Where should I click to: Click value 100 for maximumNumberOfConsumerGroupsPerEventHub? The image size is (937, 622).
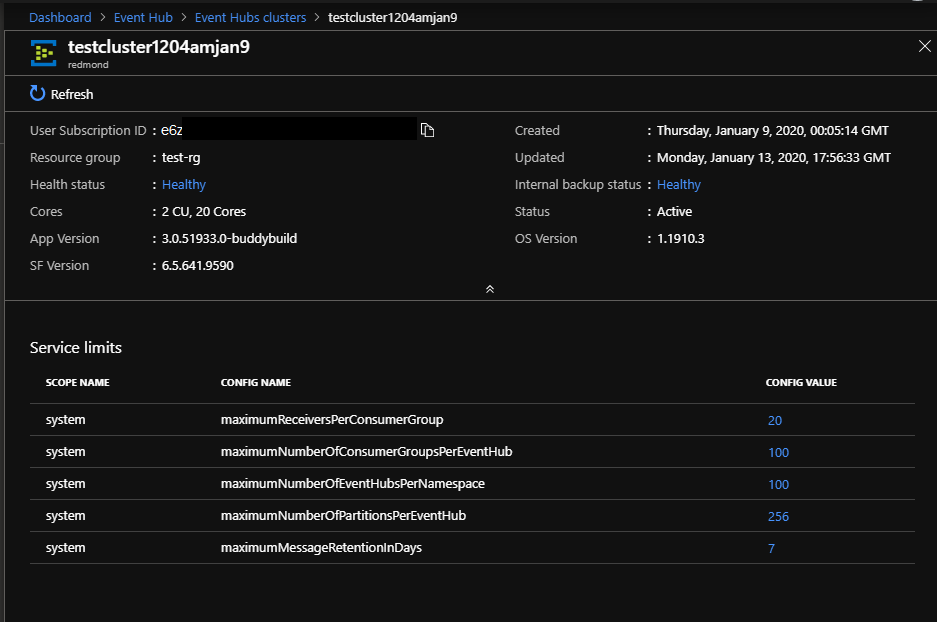click(778, 452)
